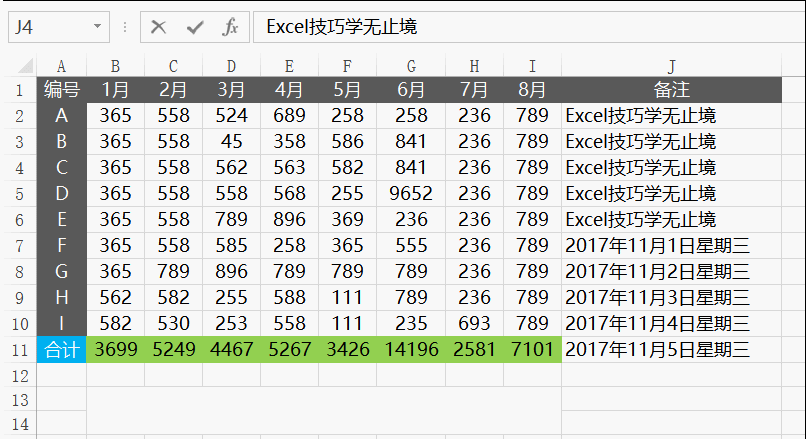The height and width of the screenshot is (439, 806).
Task: Click the 2017年11月2日星期三 cell
Action: 671,272
